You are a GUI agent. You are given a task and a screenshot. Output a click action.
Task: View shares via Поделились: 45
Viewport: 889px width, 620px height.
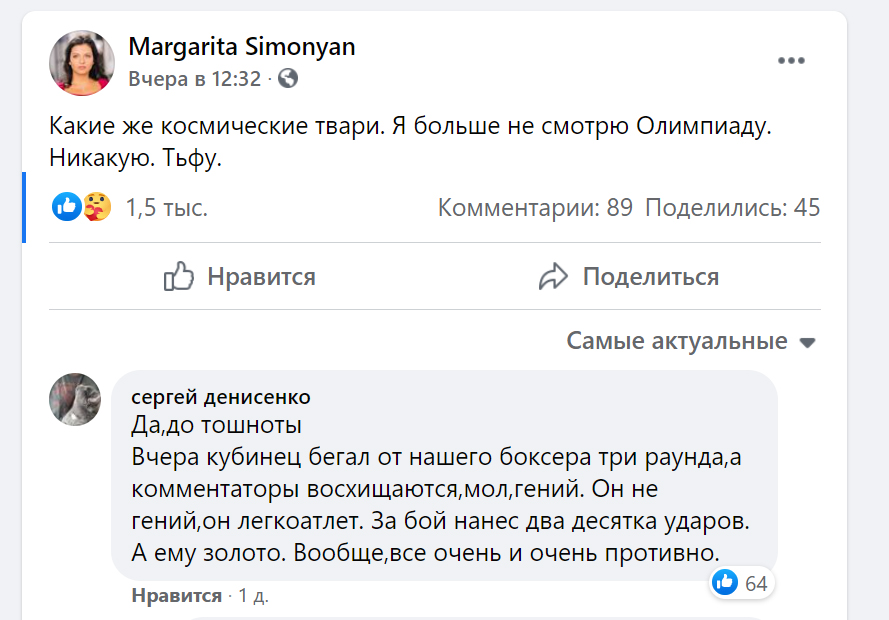[x=732, y=208]
